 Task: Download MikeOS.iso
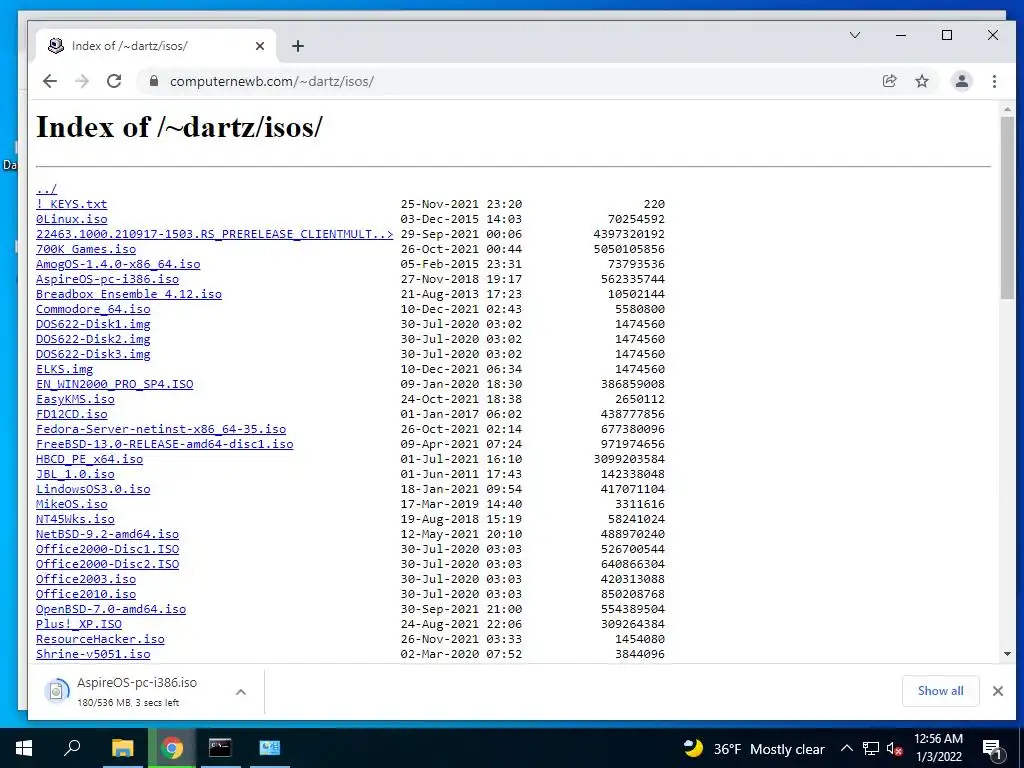[x=71, y=505]
